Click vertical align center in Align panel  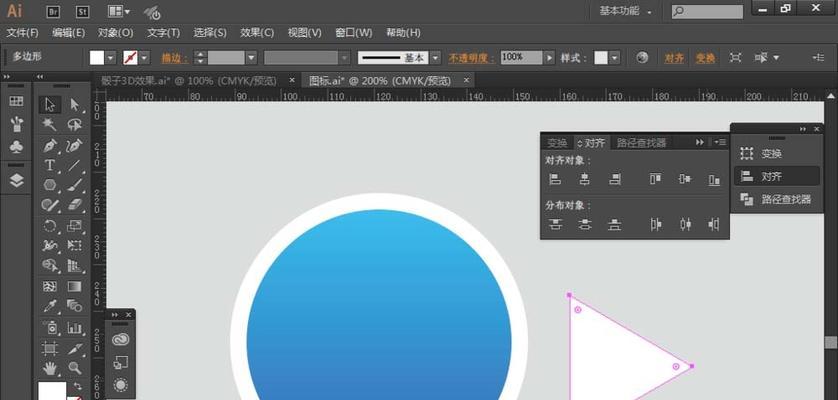pyautogui.click(x=685, y=180)
